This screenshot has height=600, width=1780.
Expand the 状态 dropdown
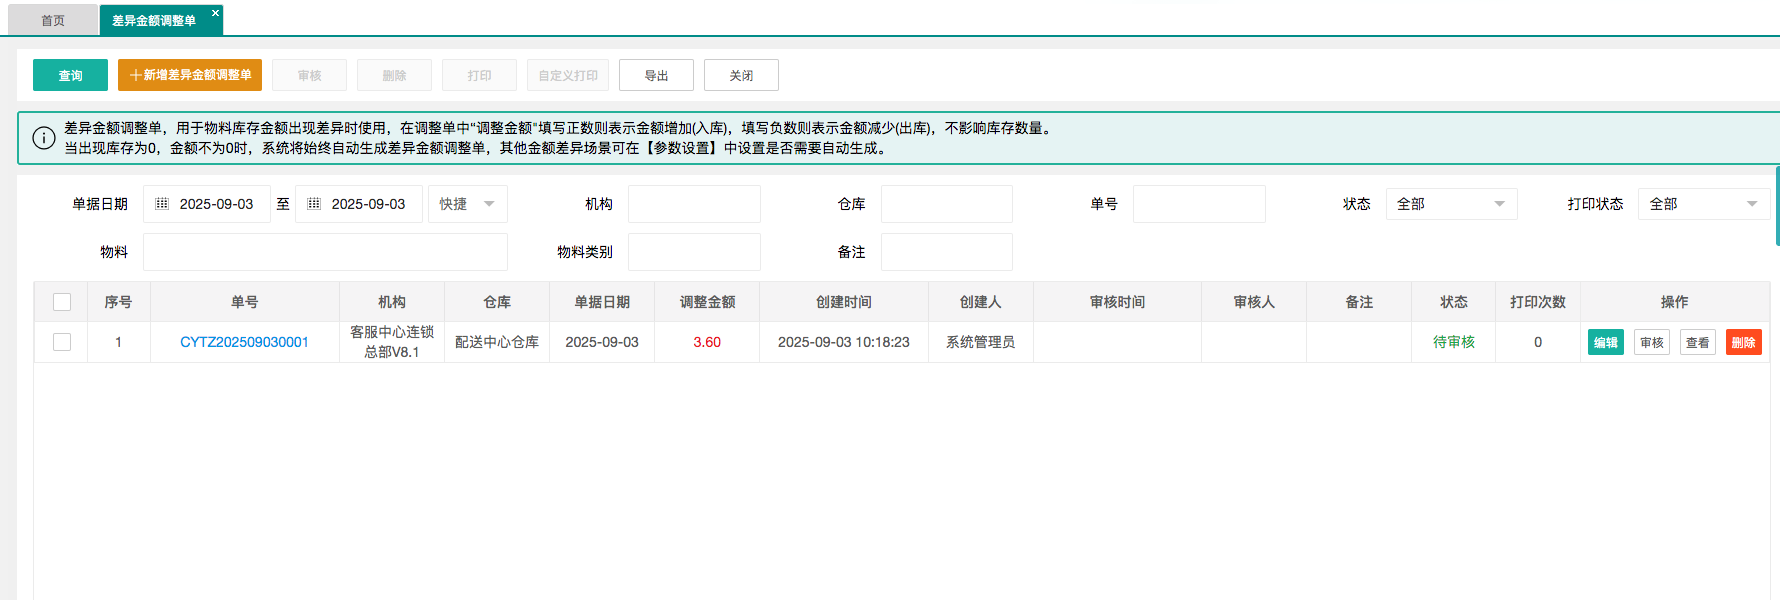pos(1451,204)
